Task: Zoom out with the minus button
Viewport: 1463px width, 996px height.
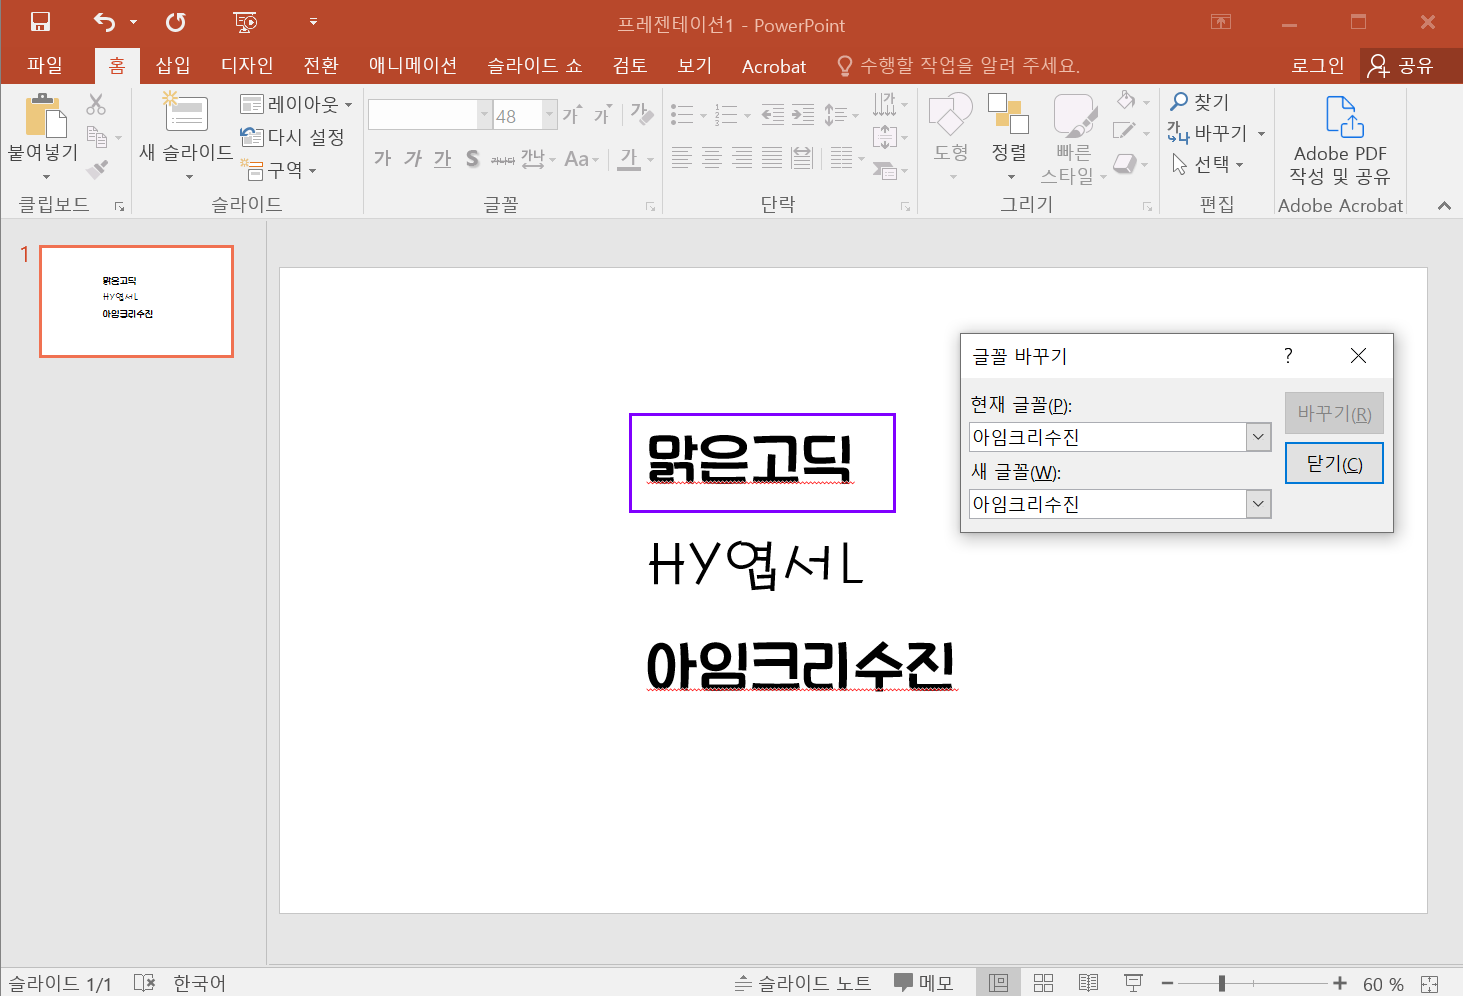Action: (x=1167, y=984)
